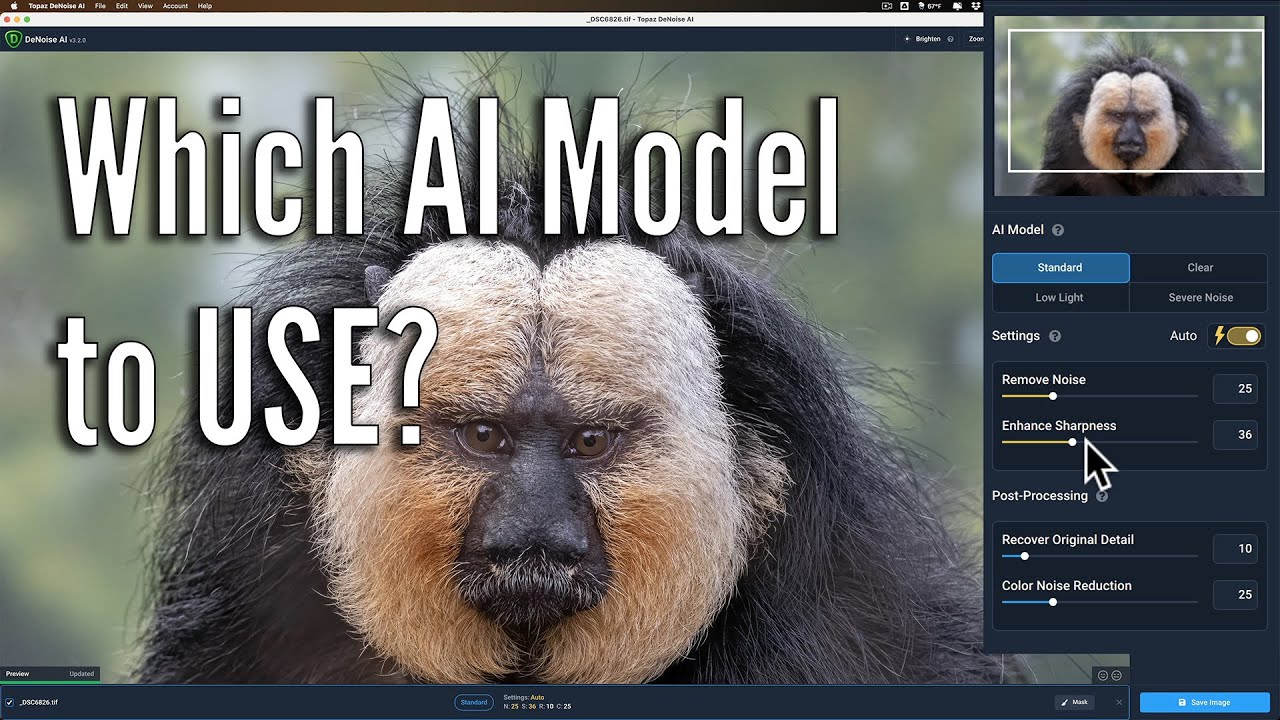Click the Color Noise Reduction value field

pos(1235,595)
